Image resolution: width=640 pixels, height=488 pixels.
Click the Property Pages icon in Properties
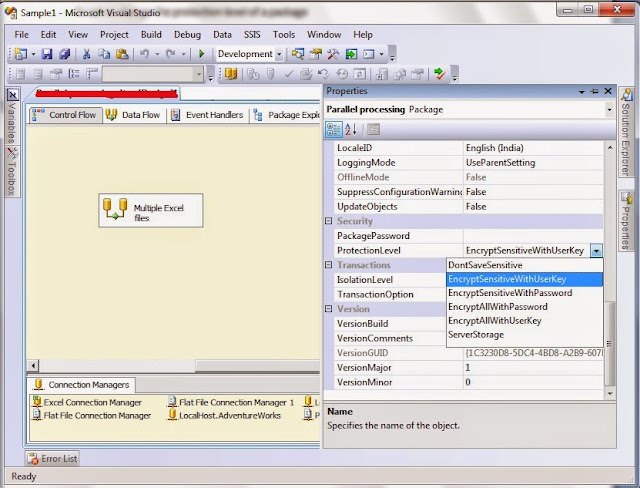pos(373,130)
